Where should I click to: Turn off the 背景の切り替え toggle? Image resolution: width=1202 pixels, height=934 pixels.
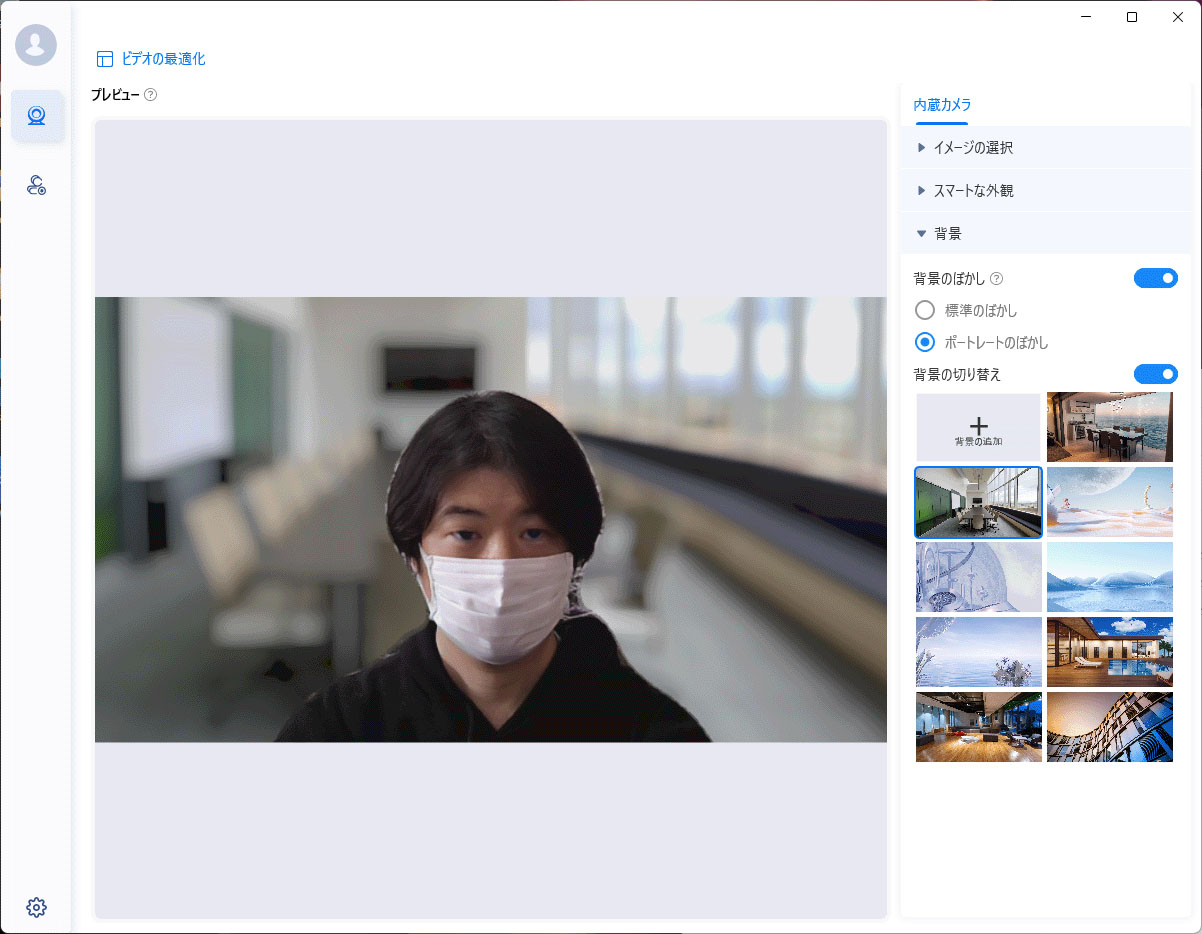(1156, 374)
